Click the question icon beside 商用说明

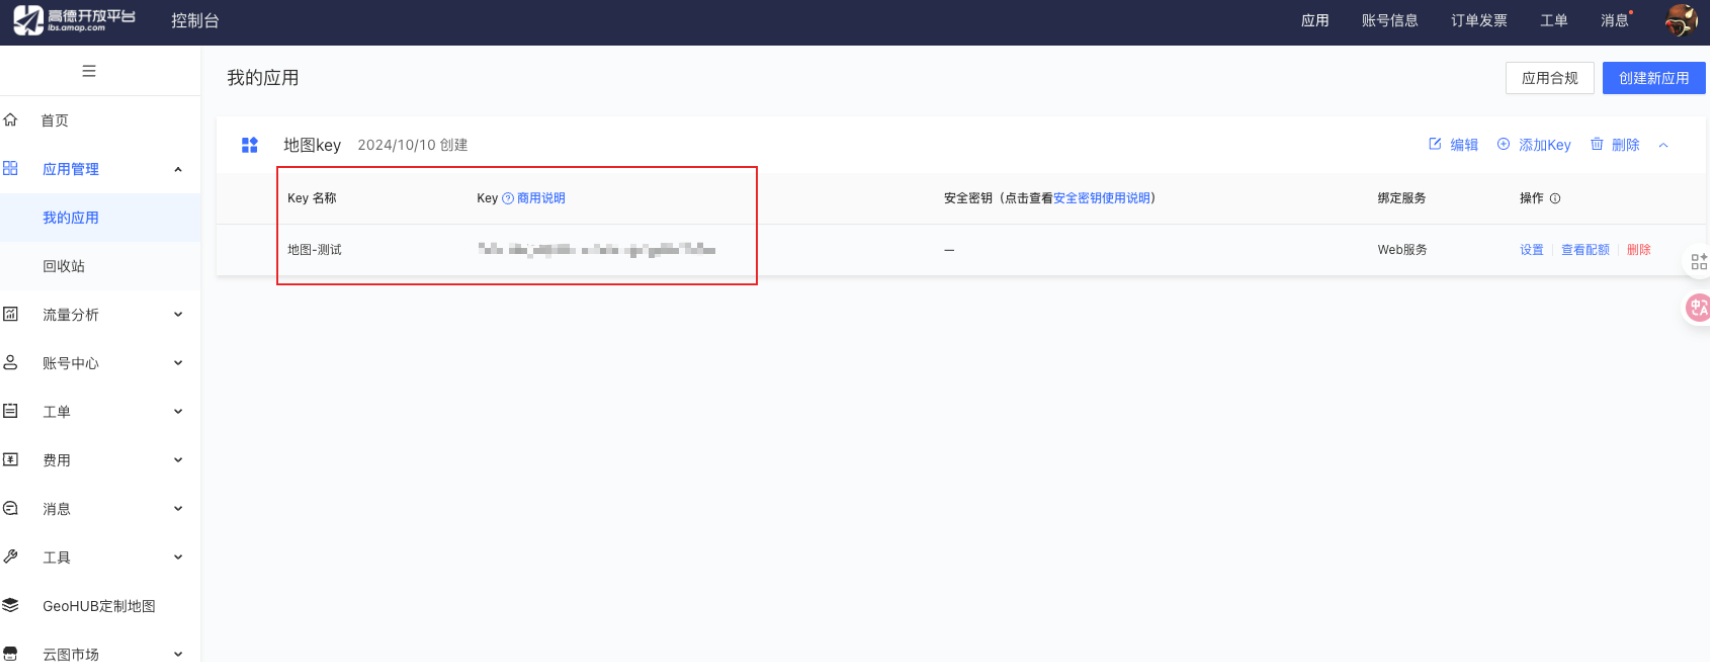pos(508,198)
